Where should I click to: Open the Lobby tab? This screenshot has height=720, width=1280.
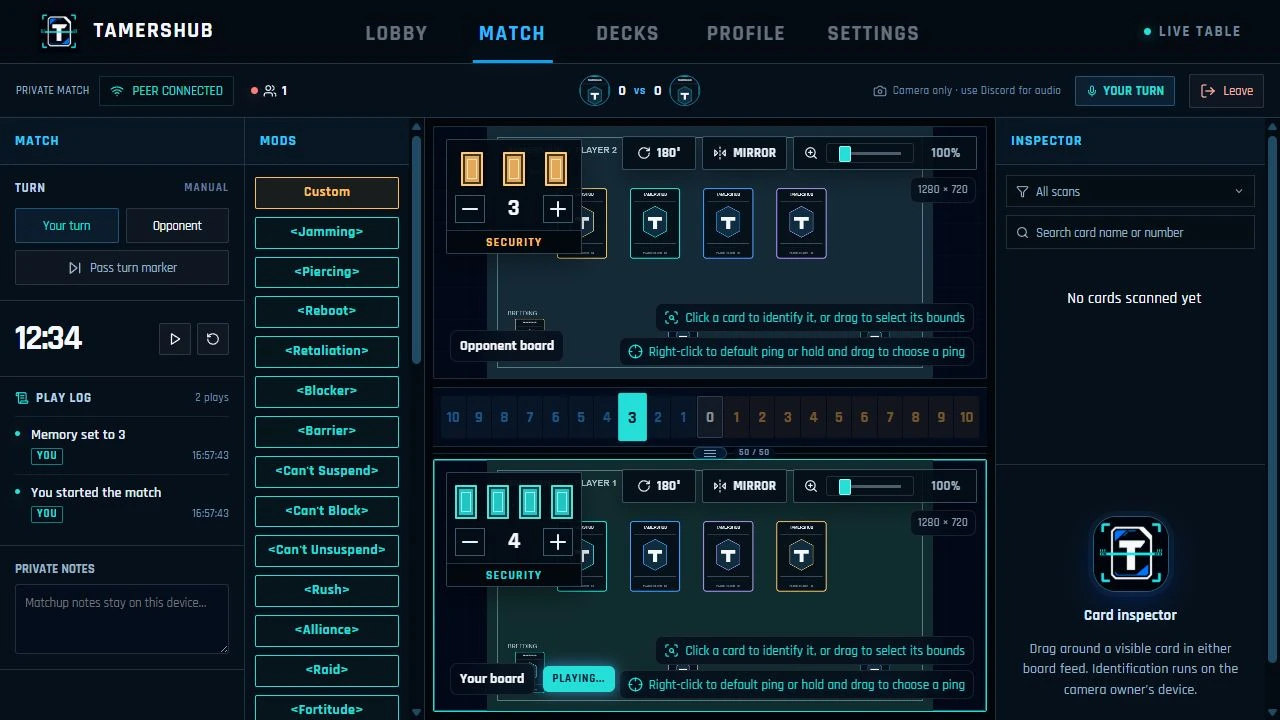click(396, 33)
